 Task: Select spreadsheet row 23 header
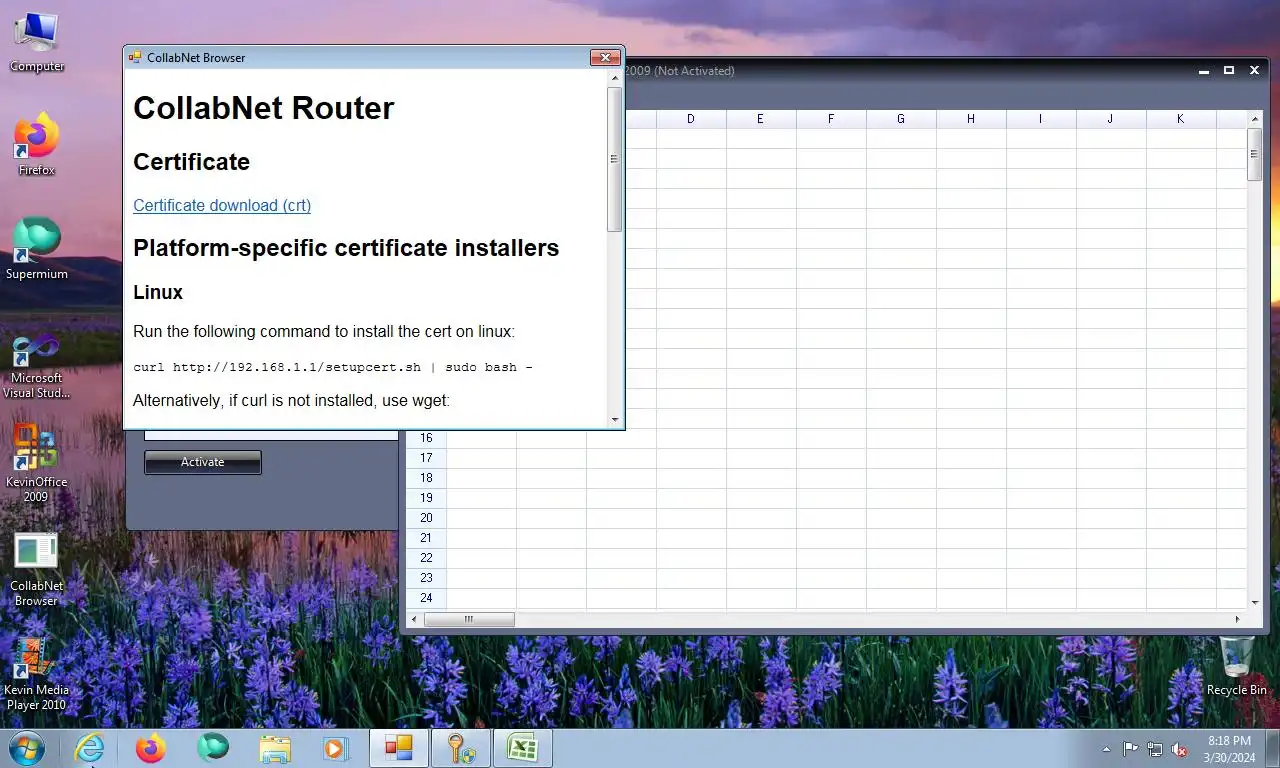[426, 578]
